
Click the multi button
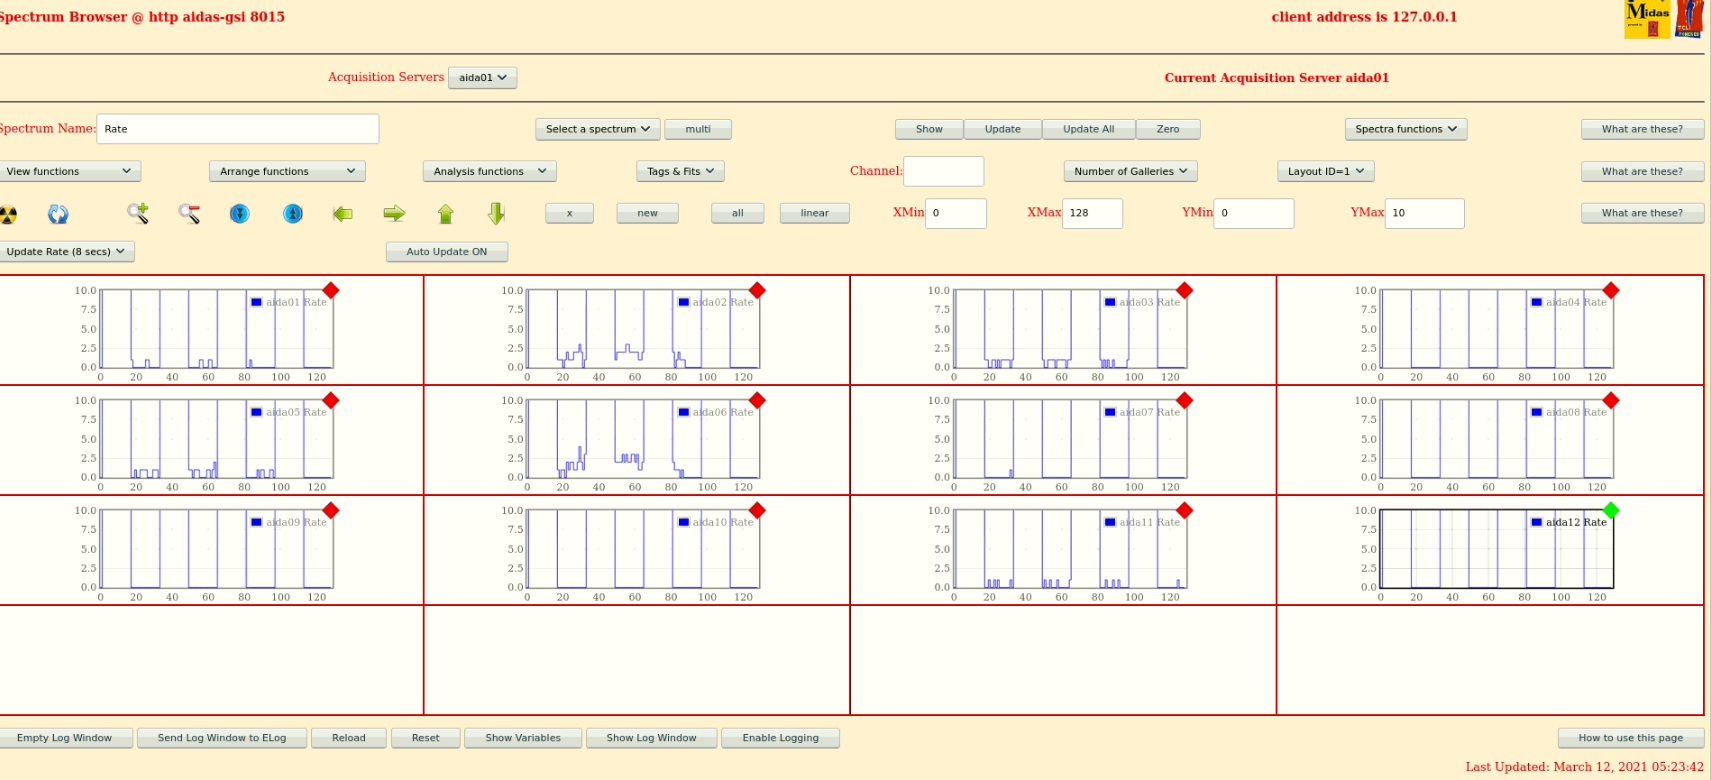pyautogui.click(x=698, y=129)
